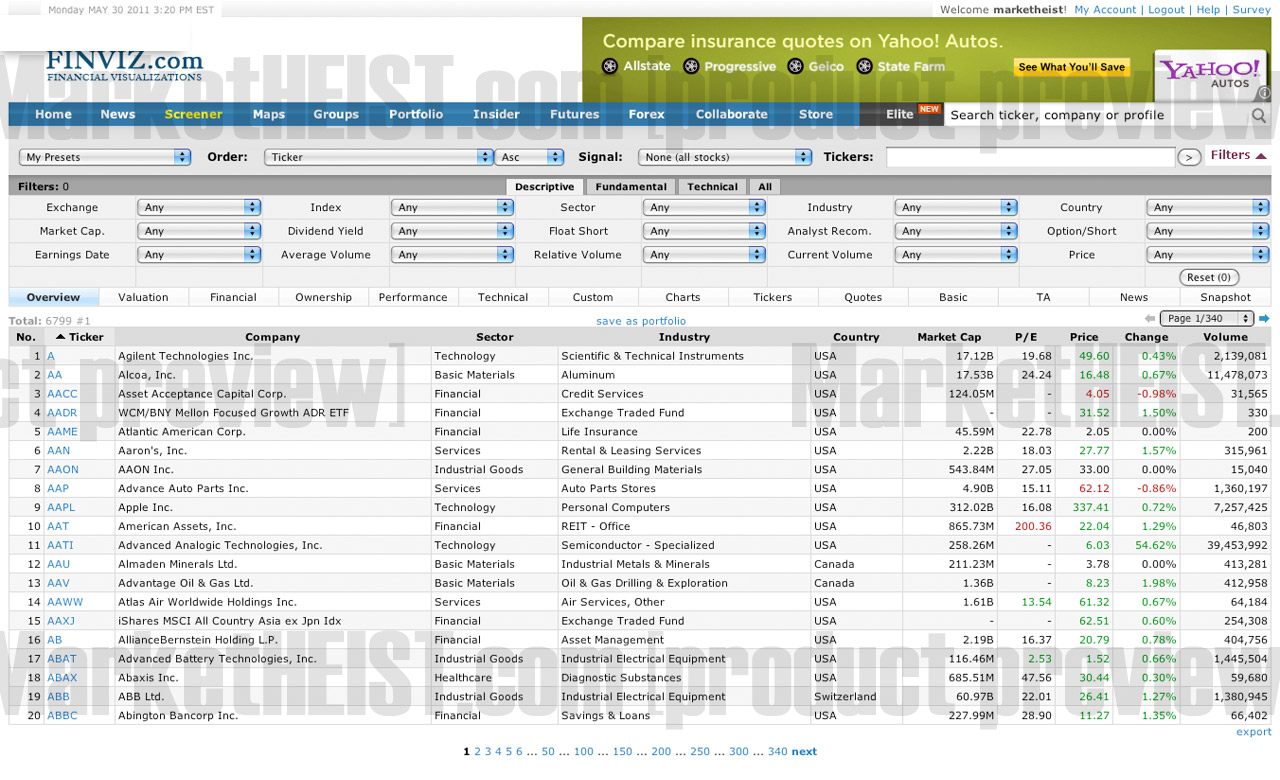Go to page 100 link
Image resolution: width=1280 pixels, height=780 pixels.
click(x=583, y=752)
